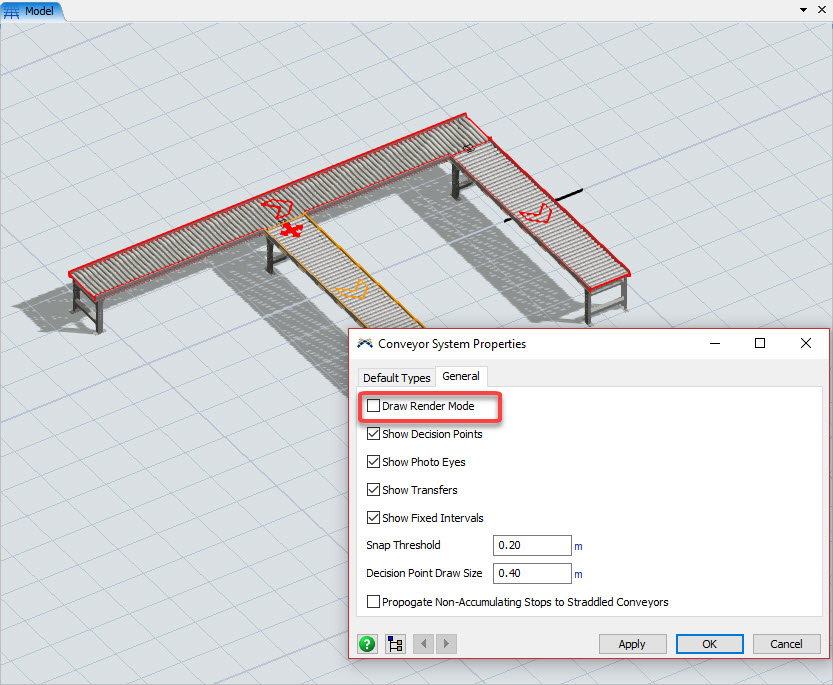Image resolution: width=833 pixels, height=685 pixels.
Task: Confirm the dialog with OK
Action: pyautogui.click(x=709, y=644)
